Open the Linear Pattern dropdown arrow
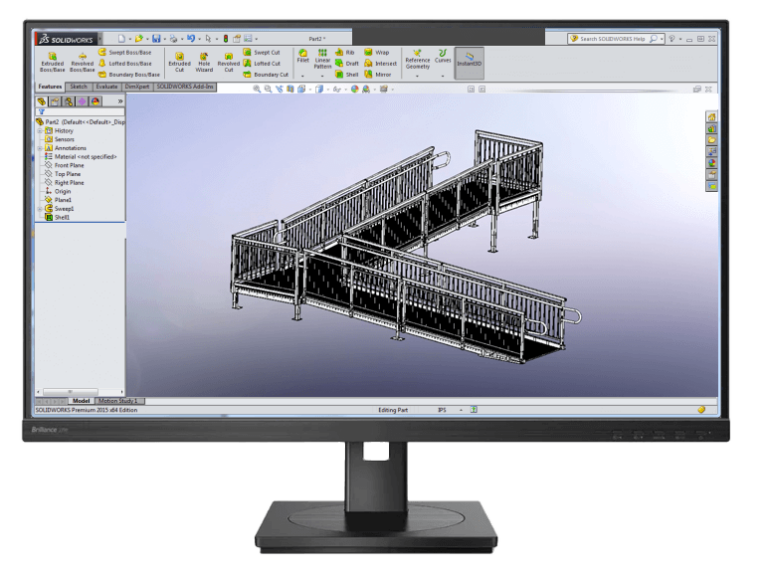This screenshot has height=575, width=768. [x=322, y=76]
